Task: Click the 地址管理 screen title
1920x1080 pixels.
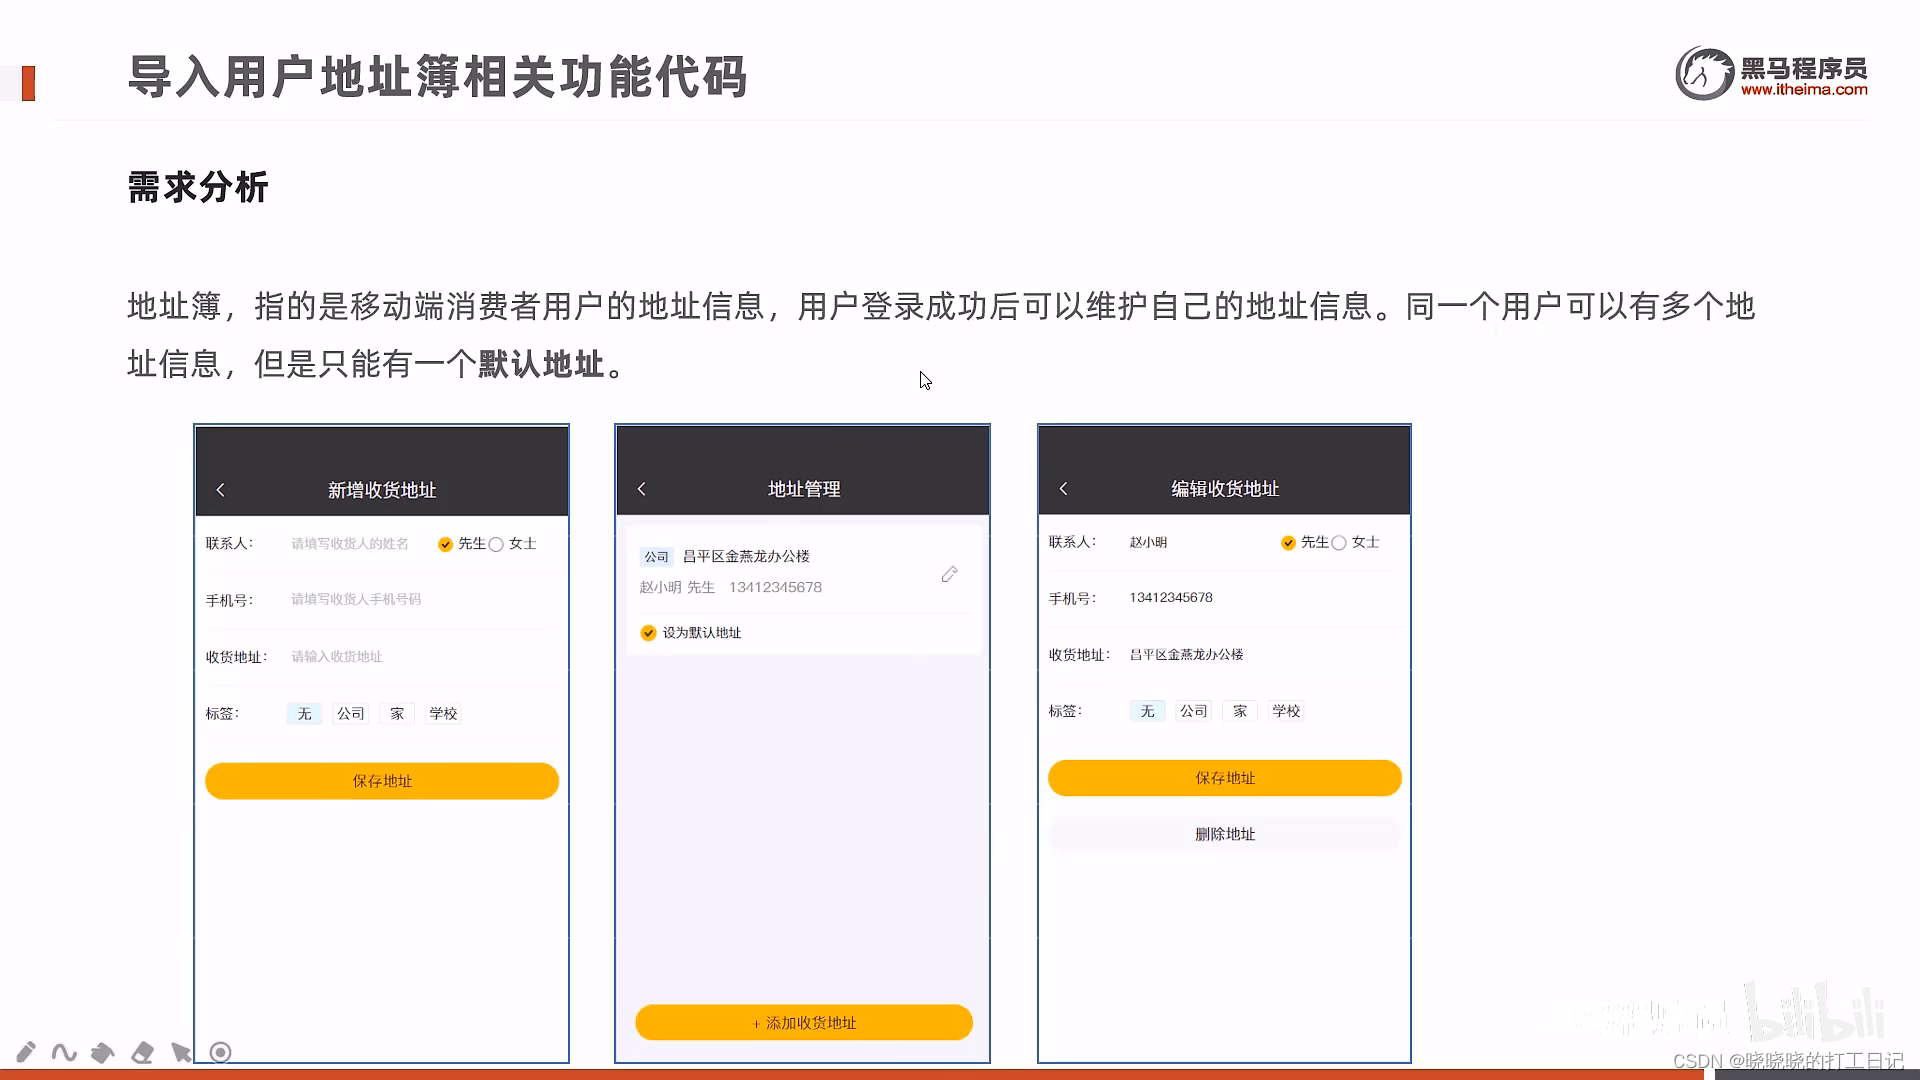Action: pyautogui.click(x=804, y=489)
